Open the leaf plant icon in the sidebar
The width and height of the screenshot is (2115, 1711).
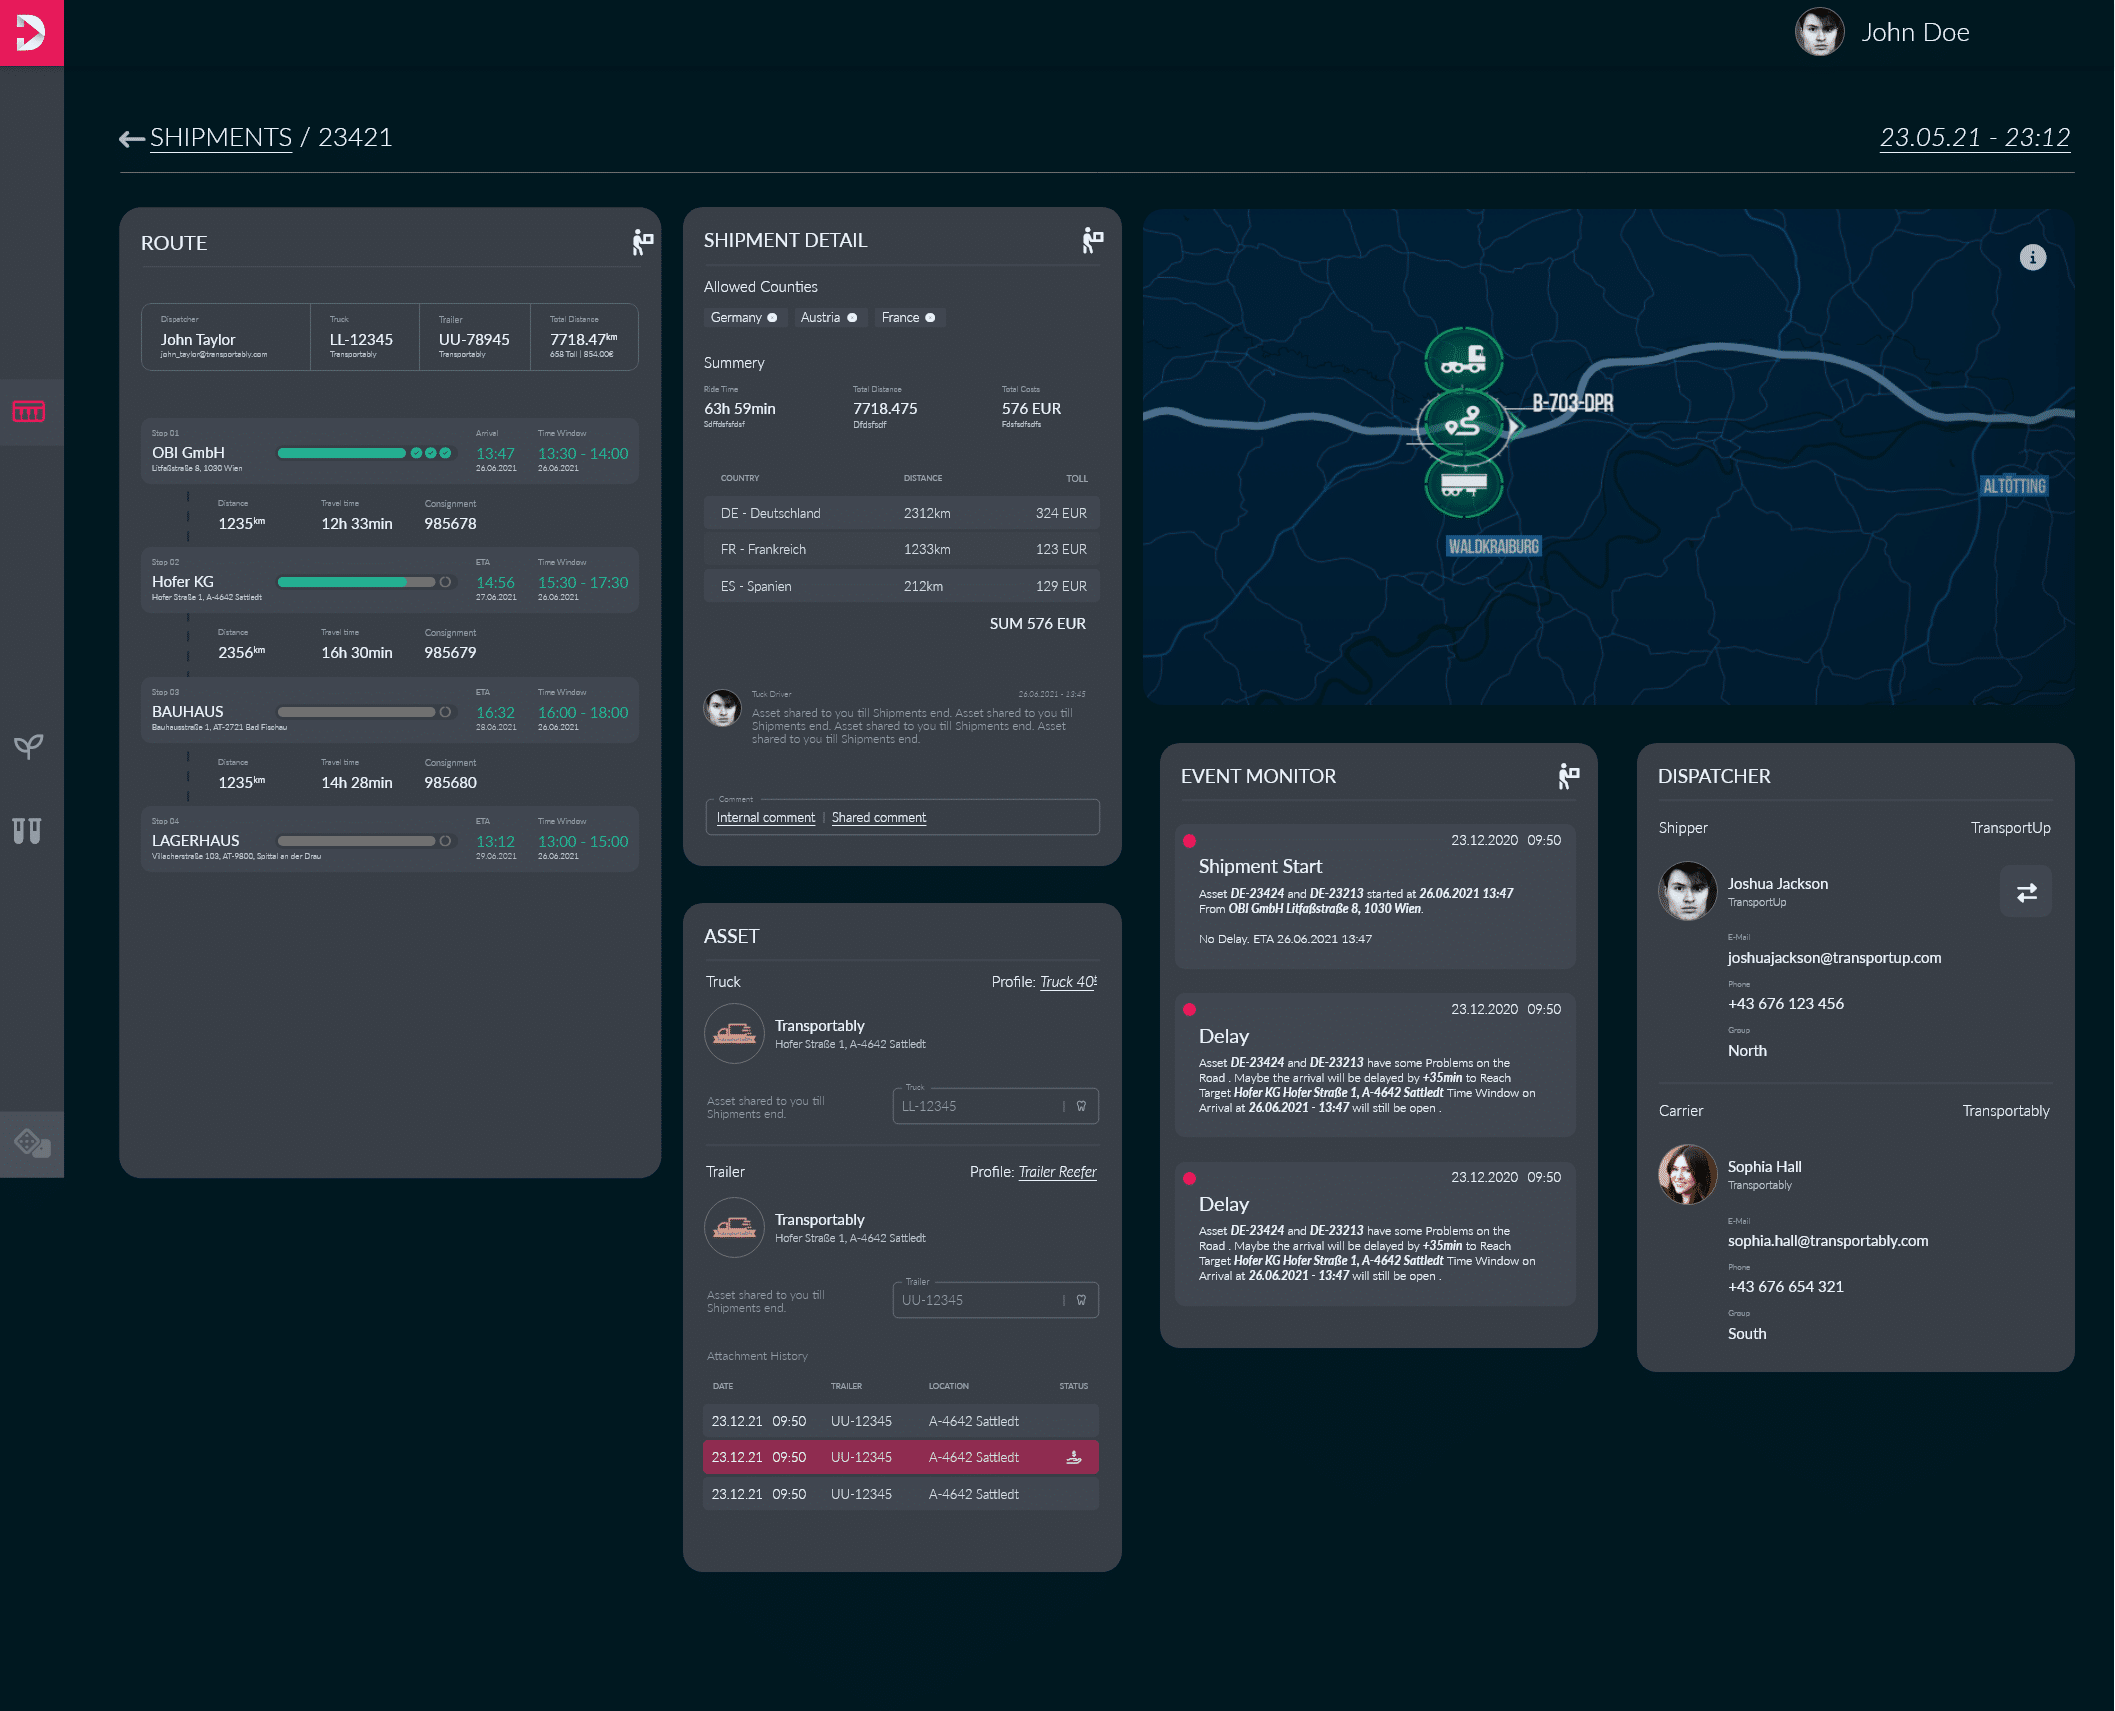(29, 746)
